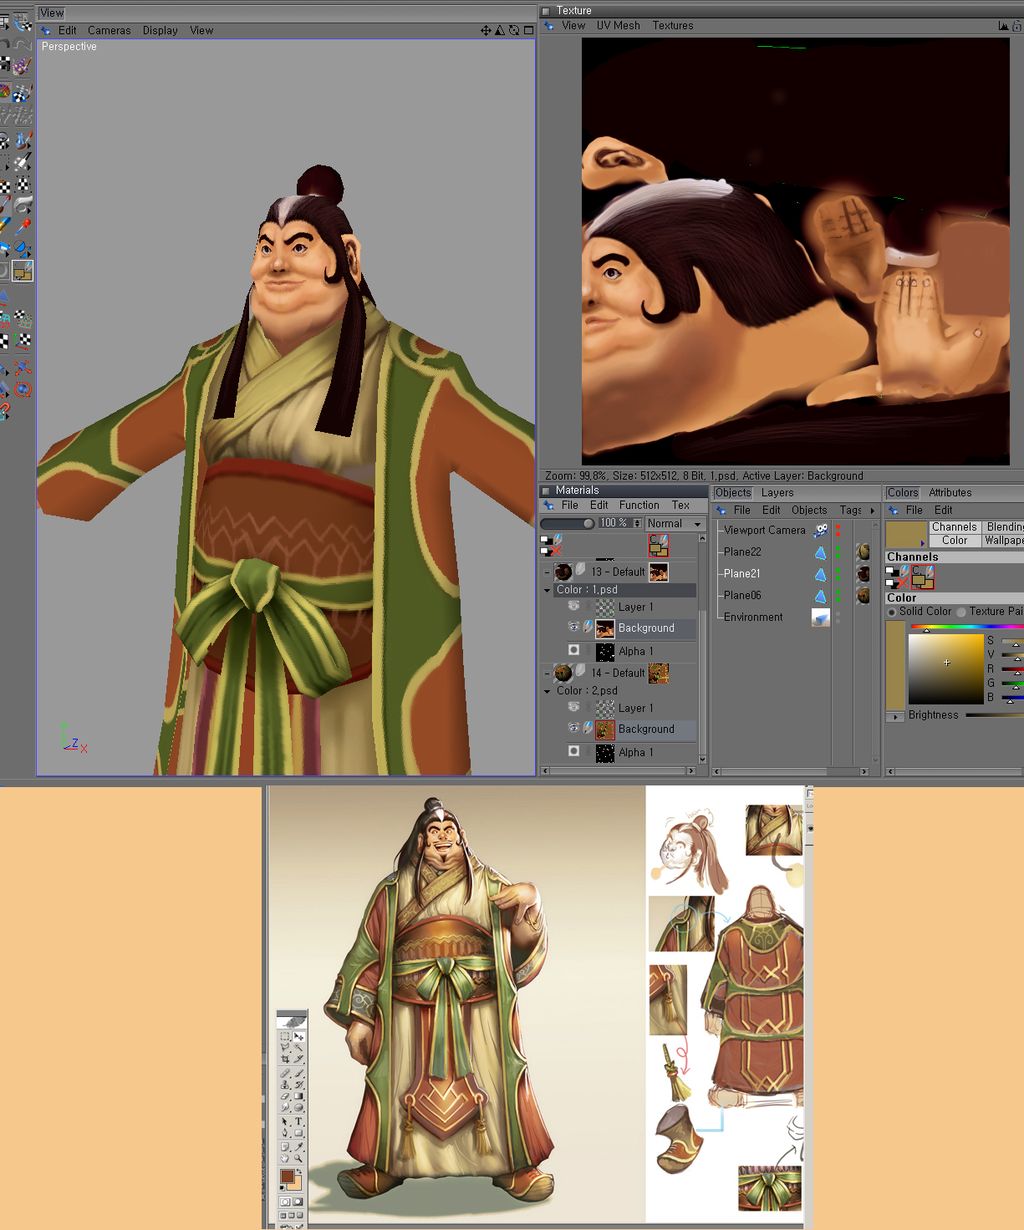Click the hue spectrum slider
This screenshot has width=1024, height=1230.
pos(966,627)
